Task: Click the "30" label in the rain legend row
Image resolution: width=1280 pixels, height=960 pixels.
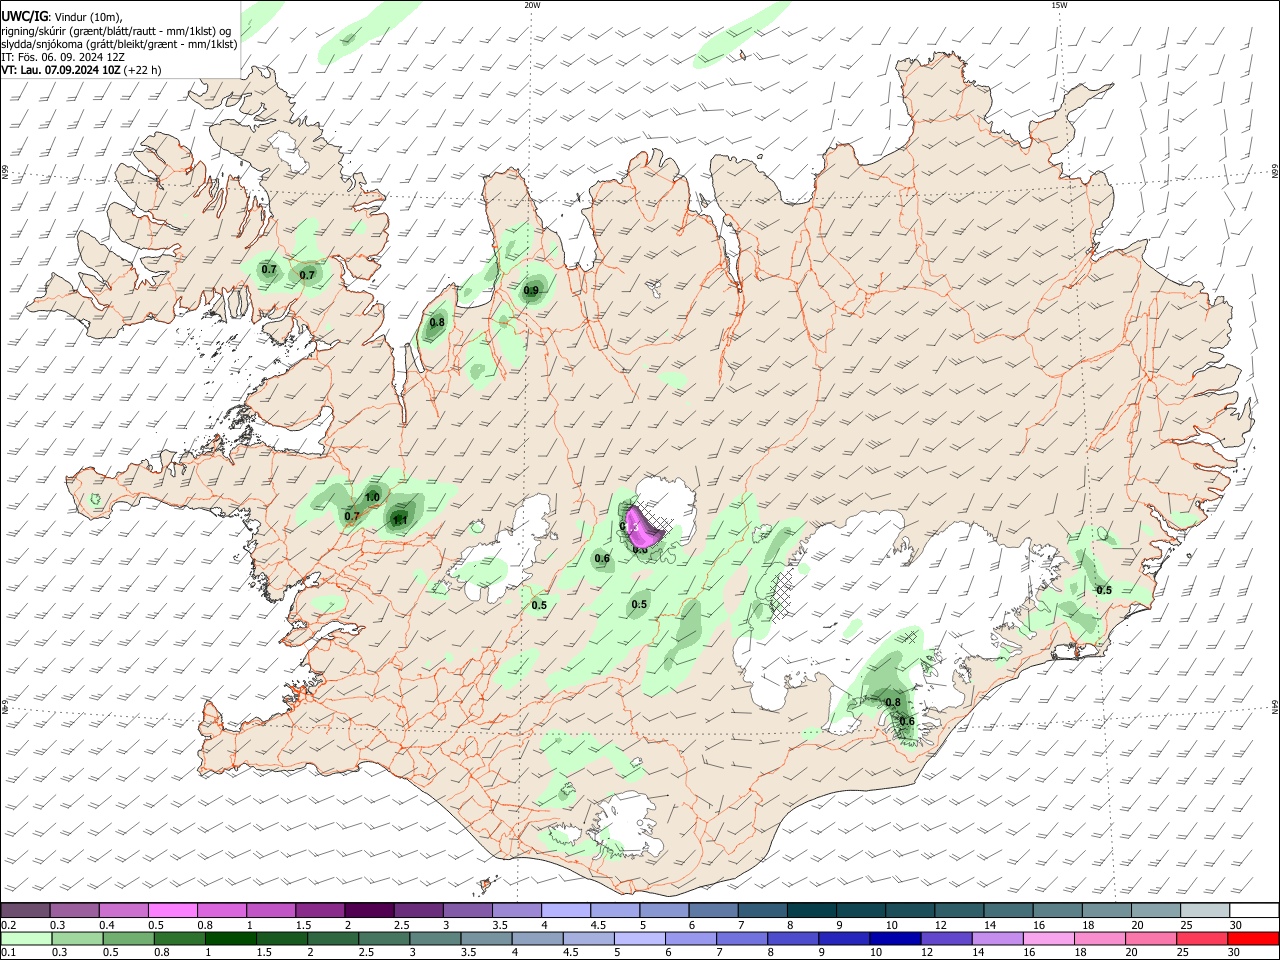Action: tap(1233, 953)
